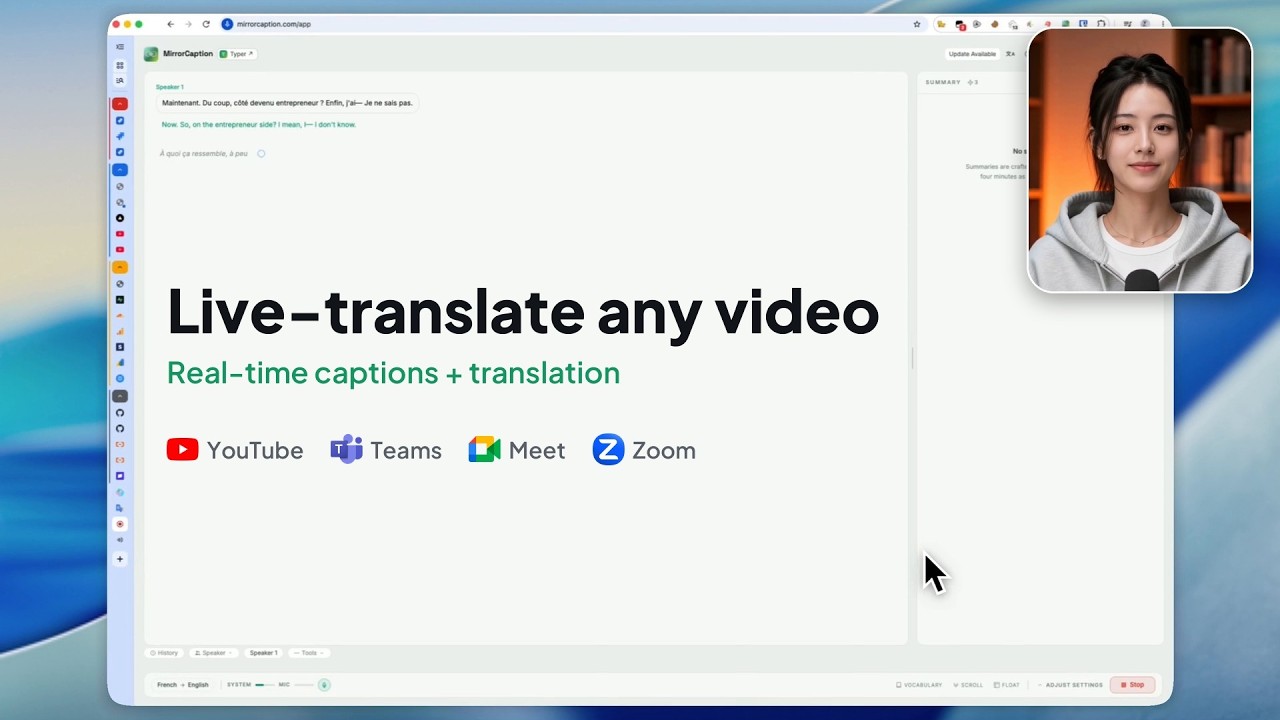Toggle the Float caption window
The image size is (1280, 720).
pyautogui.click(x=1007, y=685)
